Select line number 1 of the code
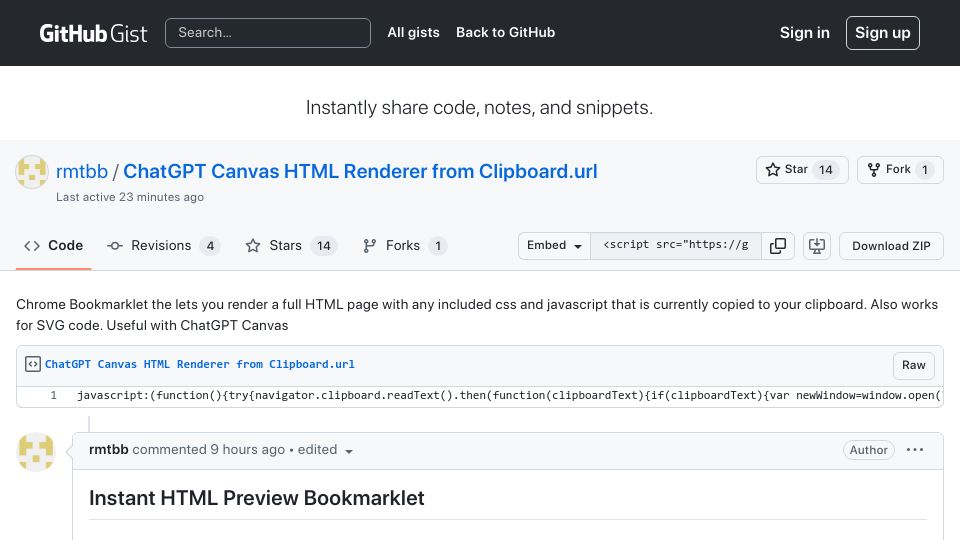The width and height of the screenshot is (960, 540). pos(53,396)
